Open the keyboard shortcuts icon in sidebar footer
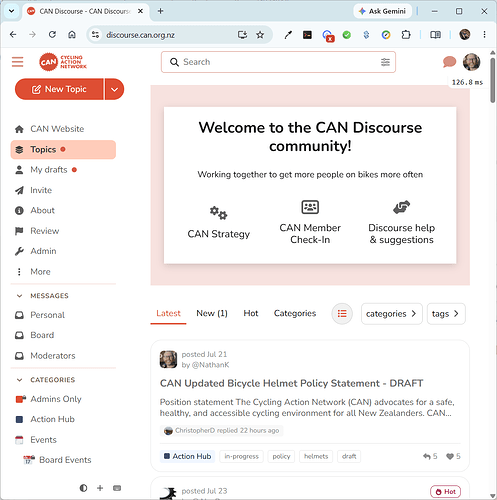Screen dimensions: 497x500 click(x=117, y=488)
